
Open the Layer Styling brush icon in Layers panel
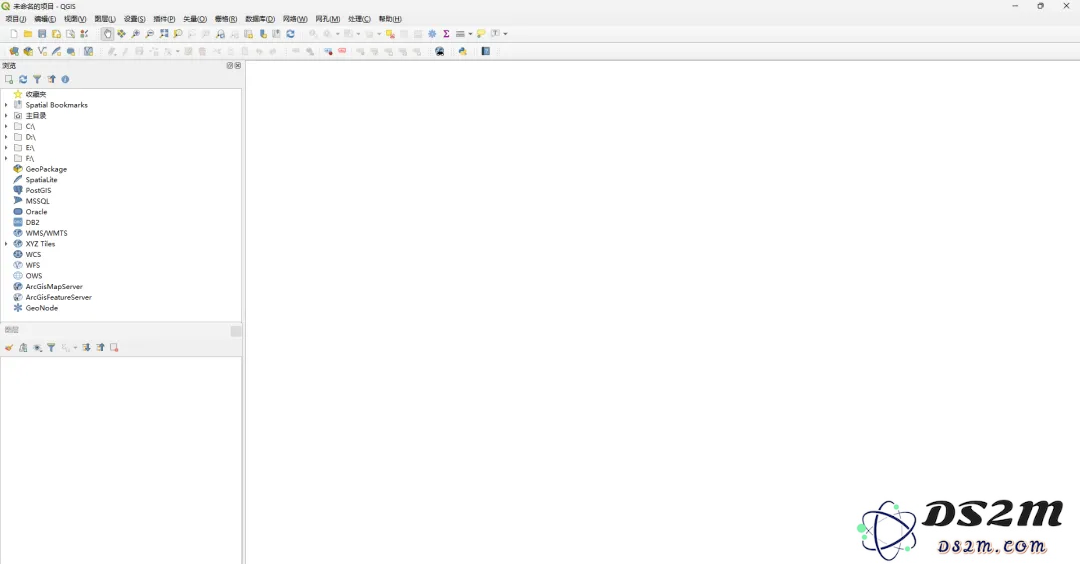coord(9,348)
